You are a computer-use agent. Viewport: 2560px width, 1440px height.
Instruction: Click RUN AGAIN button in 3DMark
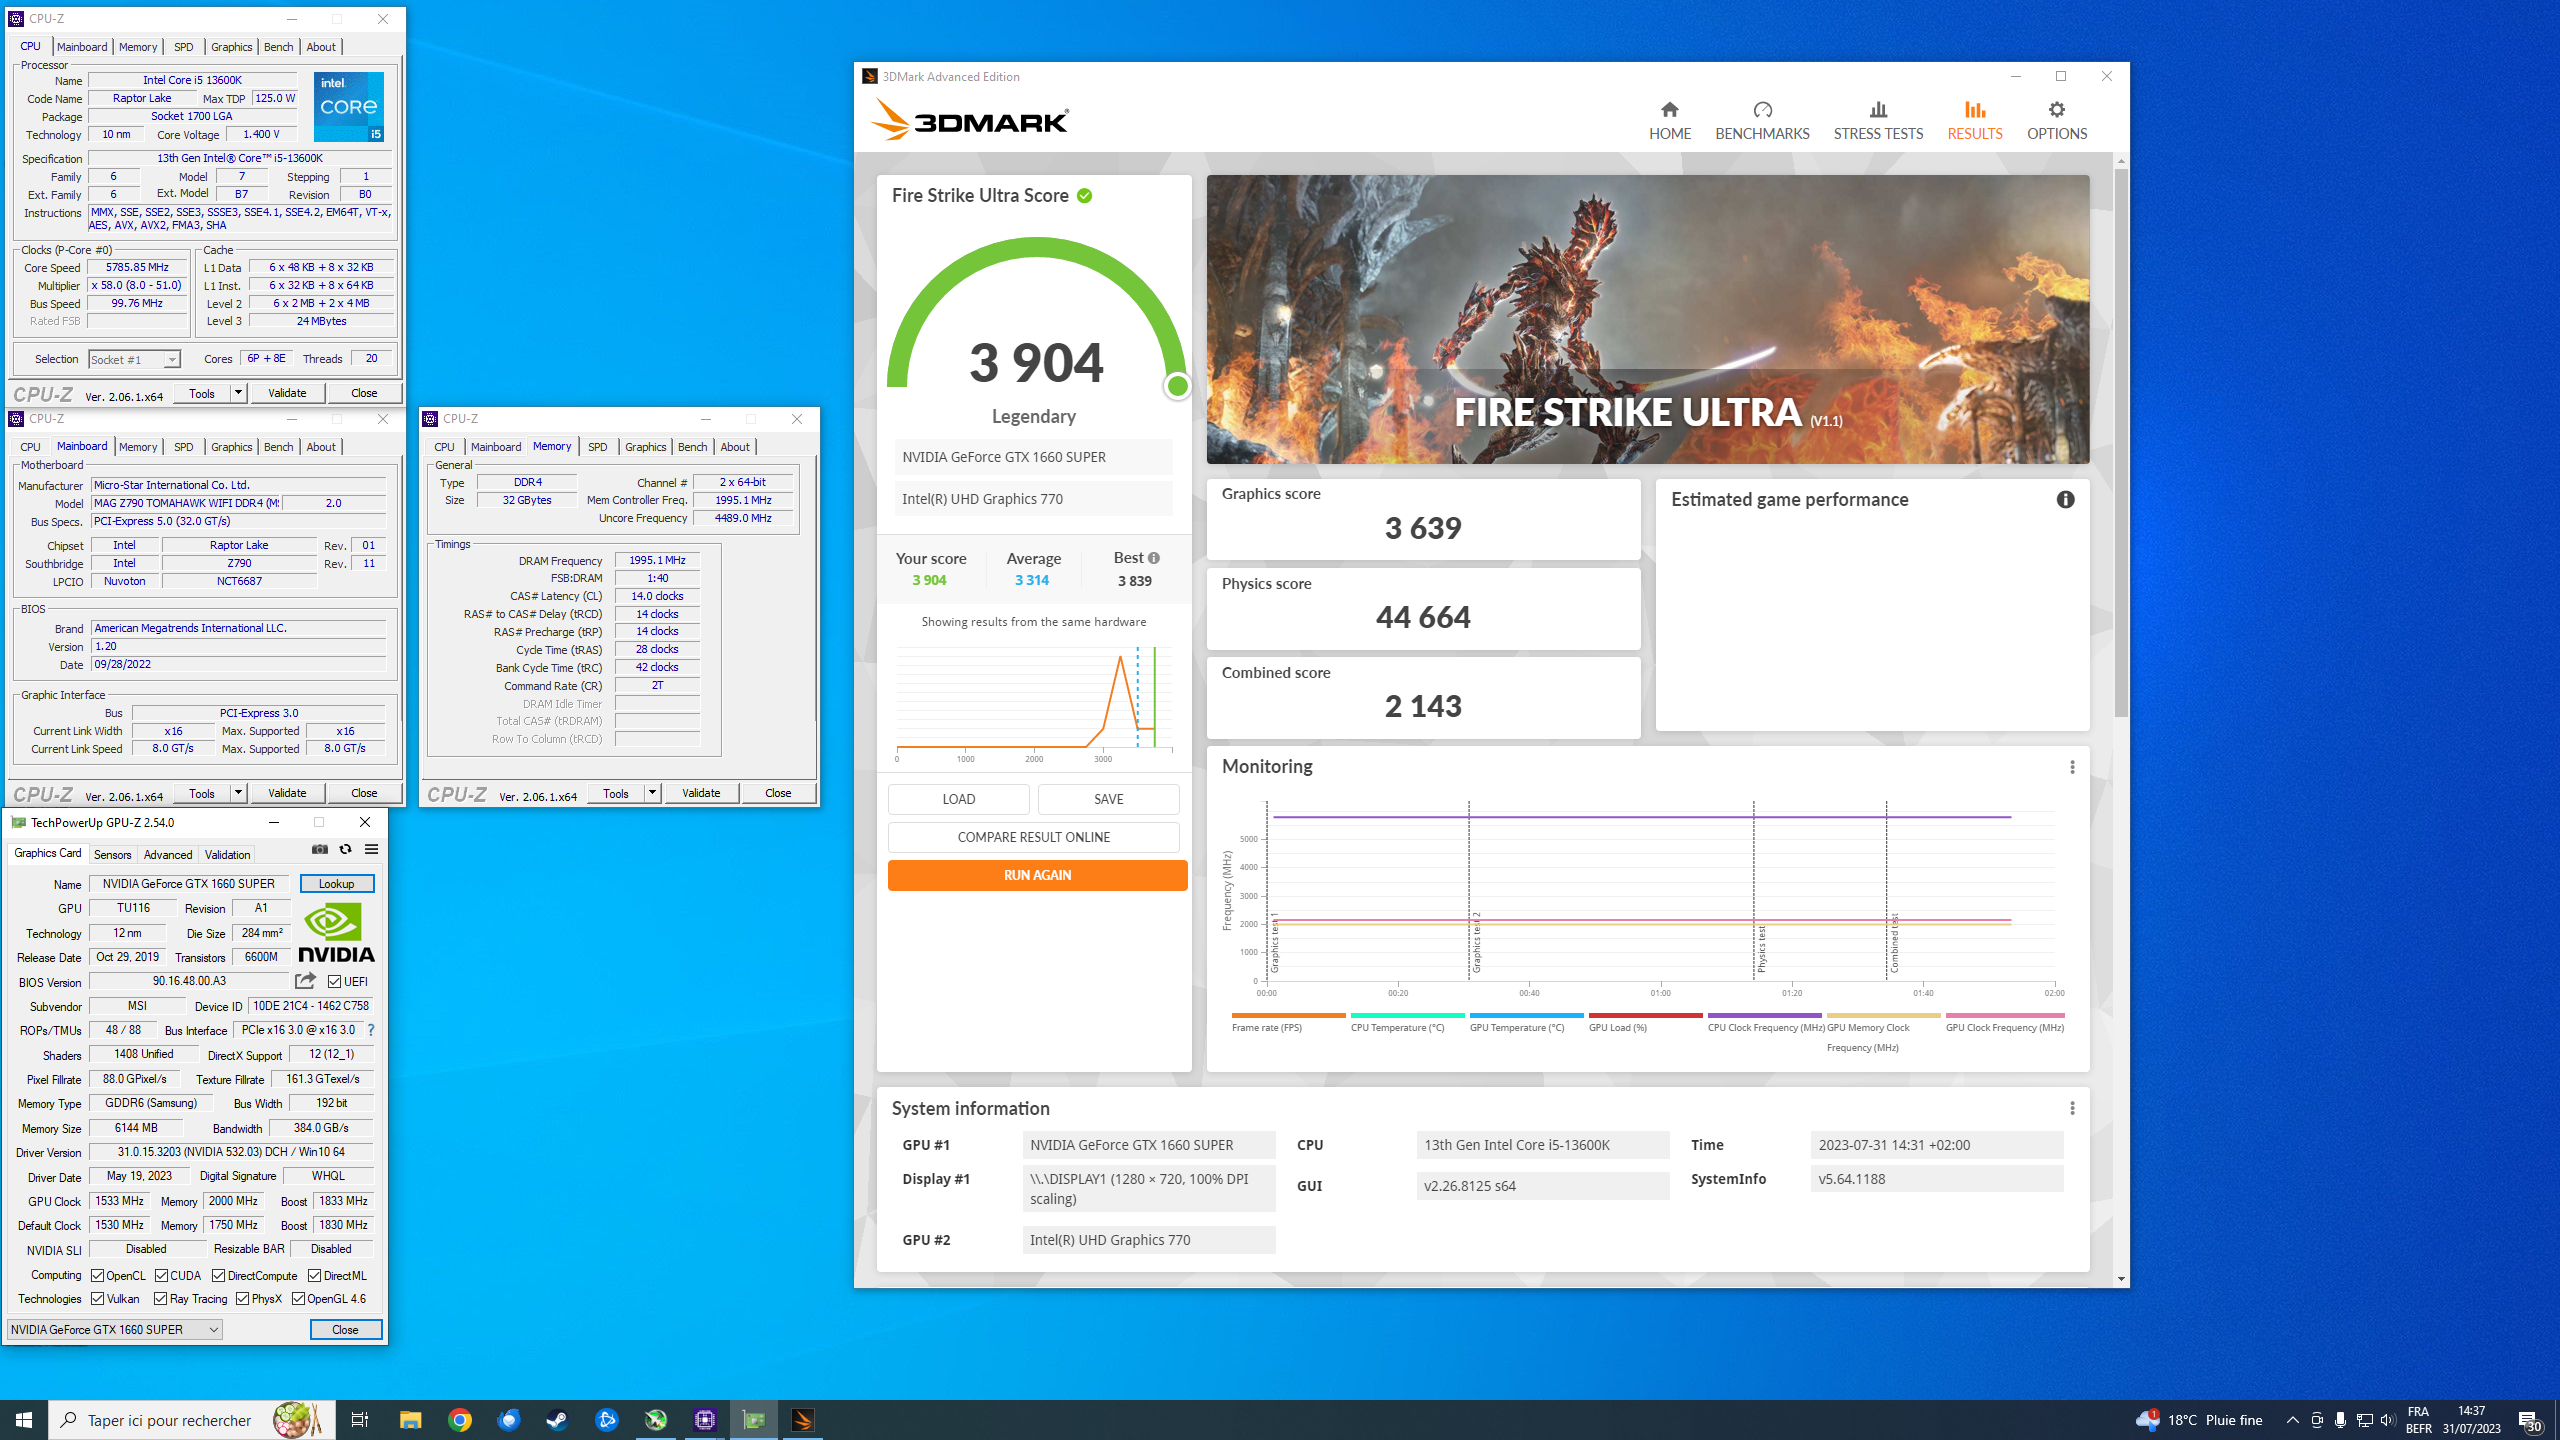[x=1037, y=875]
